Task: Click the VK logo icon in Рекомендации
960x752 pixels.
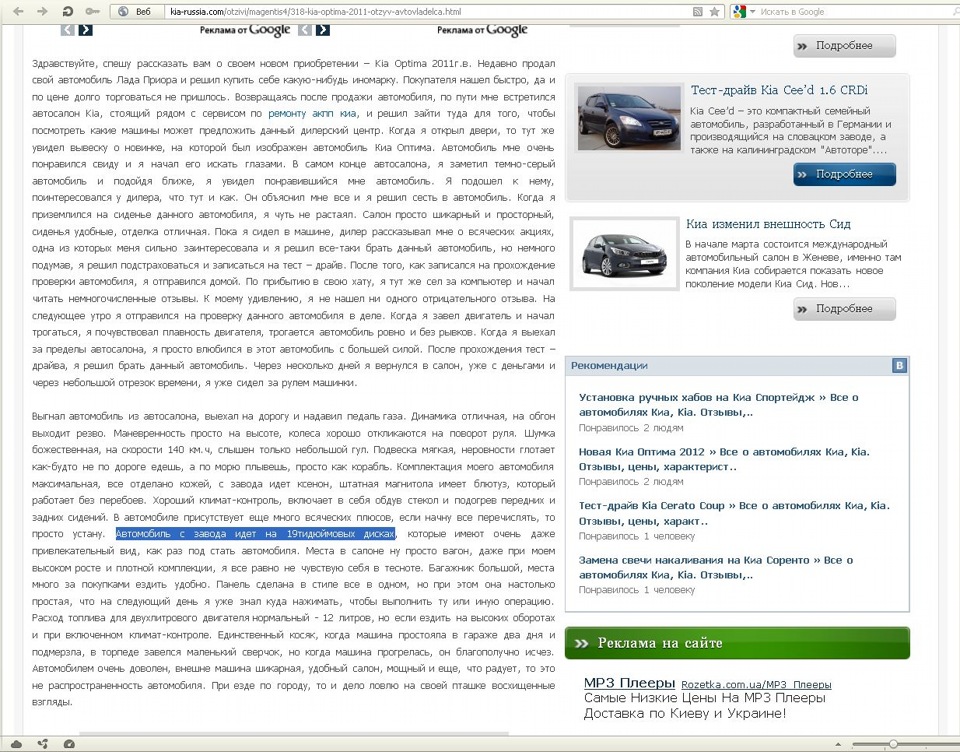Action: [x=899, y=366]
